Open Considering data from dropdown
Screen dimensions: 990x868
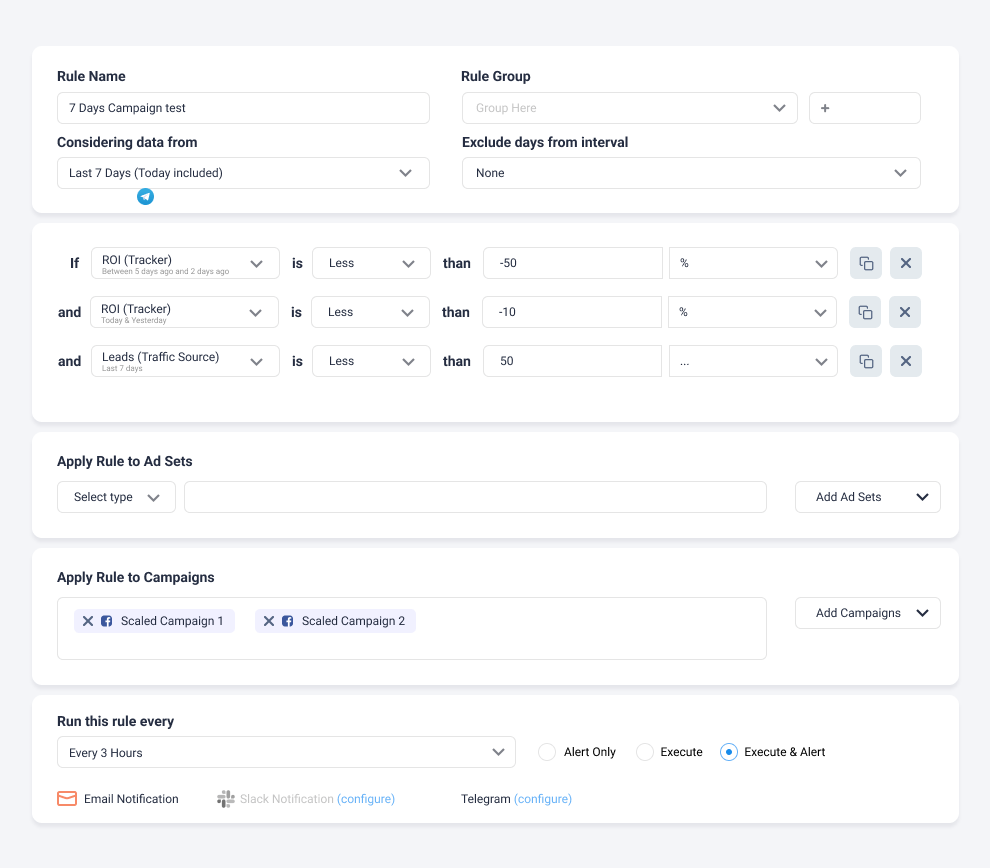(243, 173)
